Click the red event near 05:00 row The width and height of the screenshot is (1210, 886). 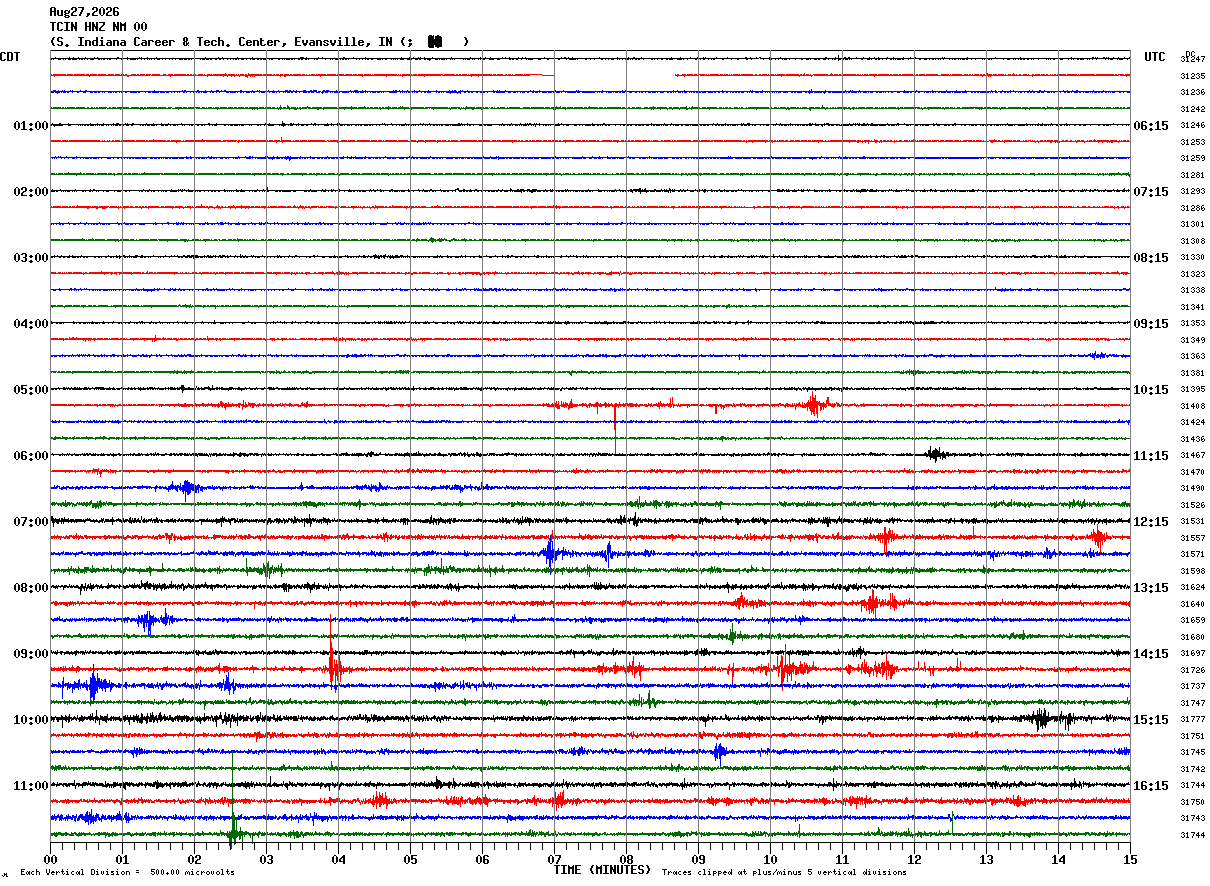815,404
